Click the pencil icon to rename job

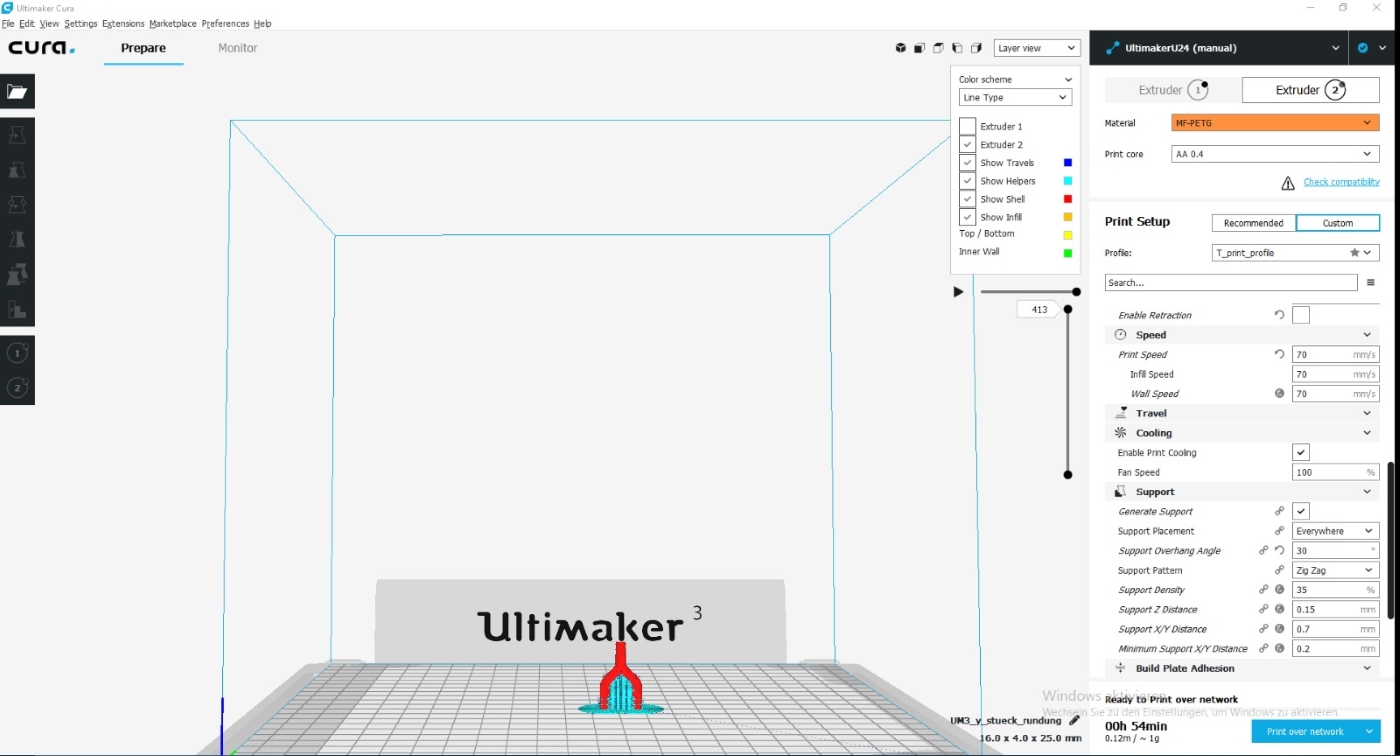pos(1074,720)
